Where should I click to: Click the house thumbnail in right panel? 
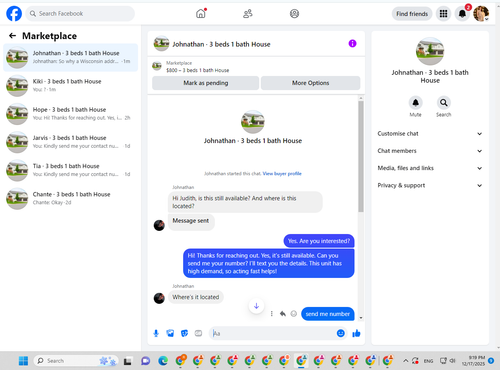tap(430, 51)
